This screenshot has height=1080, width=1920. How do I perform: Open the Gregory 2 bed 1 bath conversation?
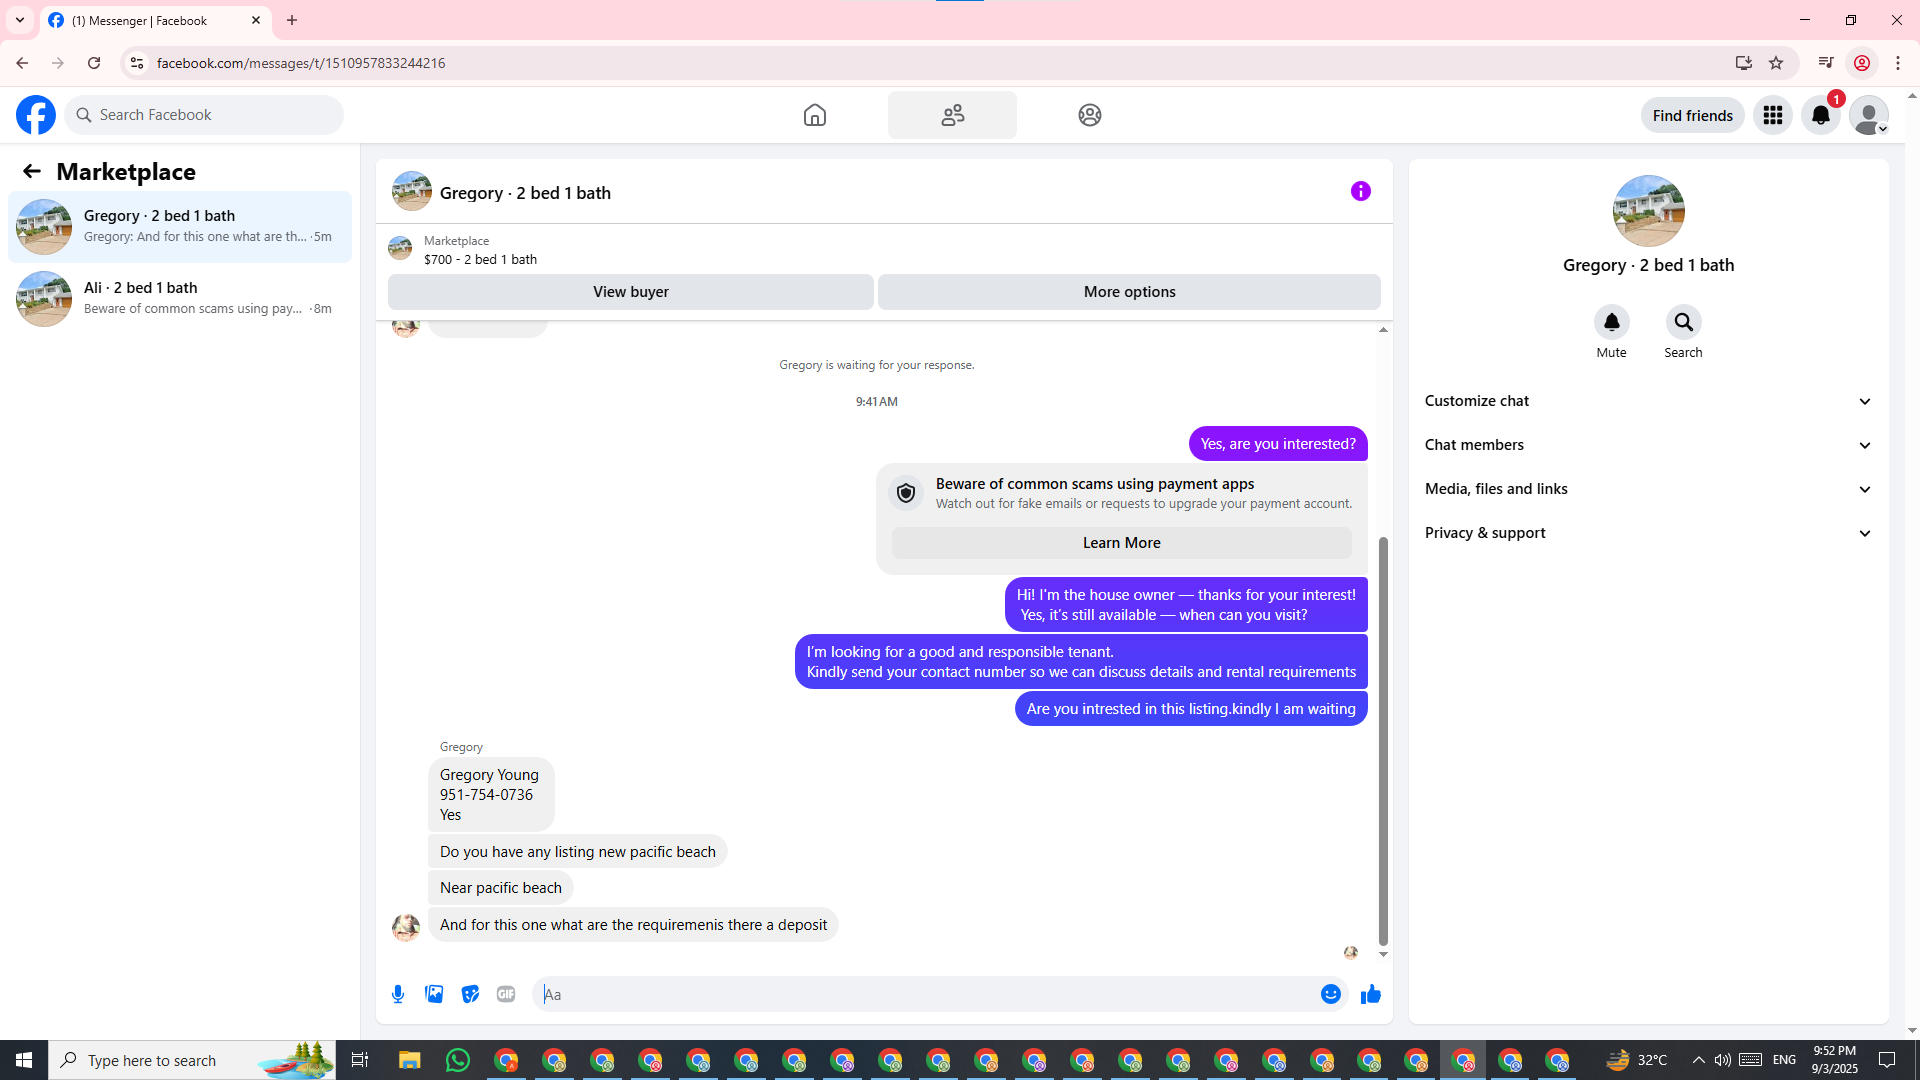tap(180, 227)
